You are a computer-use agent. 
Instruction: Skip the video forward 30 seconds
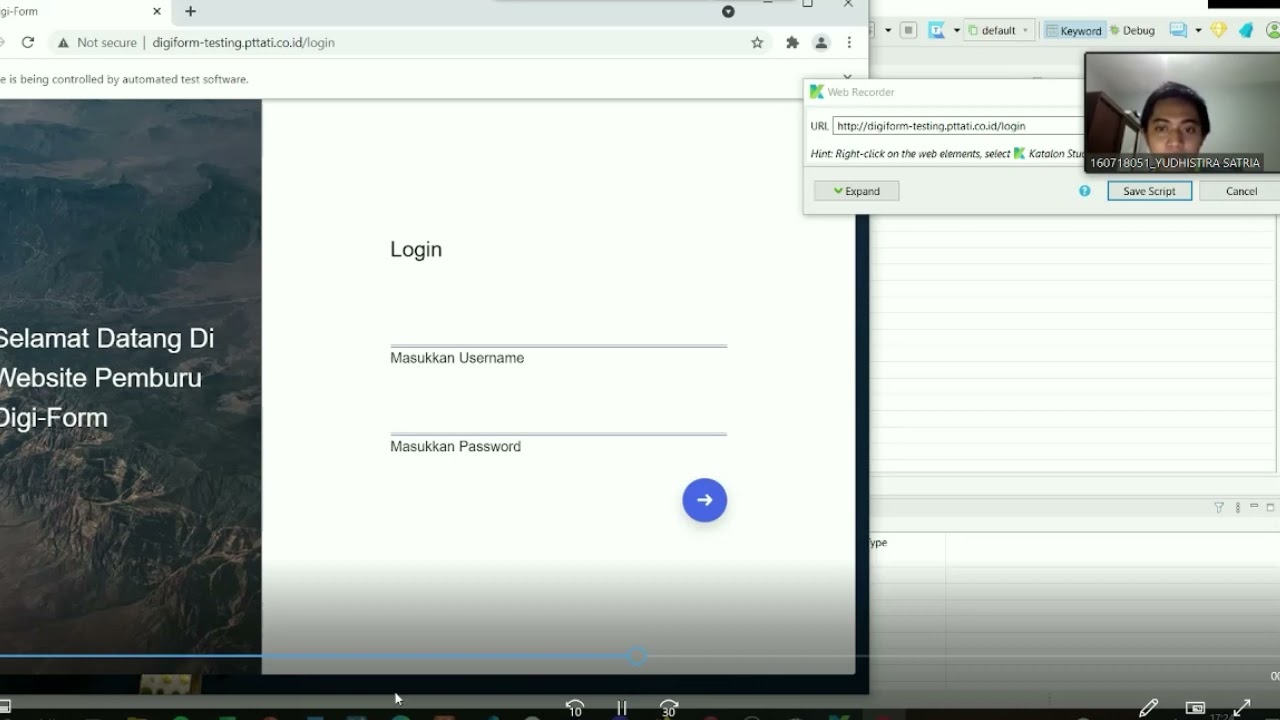[669, 708]
